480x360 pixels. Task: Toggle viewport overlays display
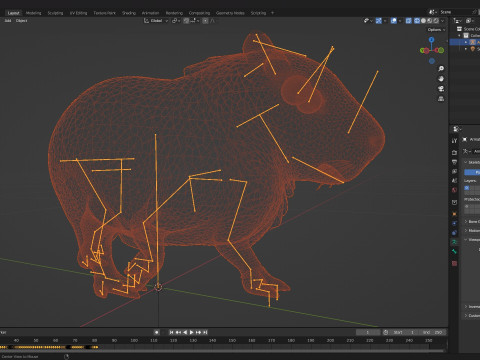[394, 21]
